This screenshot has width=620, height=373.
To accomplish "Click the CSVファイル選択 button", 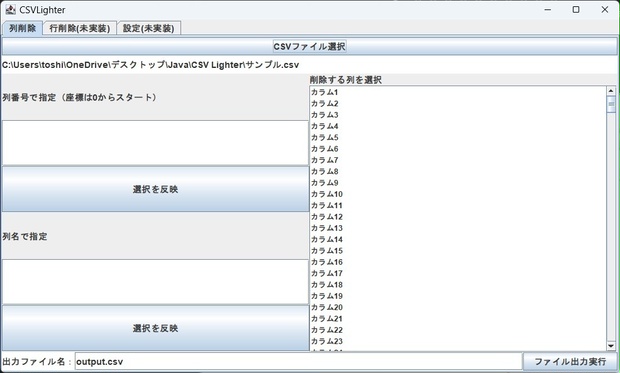I will [310, 46].
